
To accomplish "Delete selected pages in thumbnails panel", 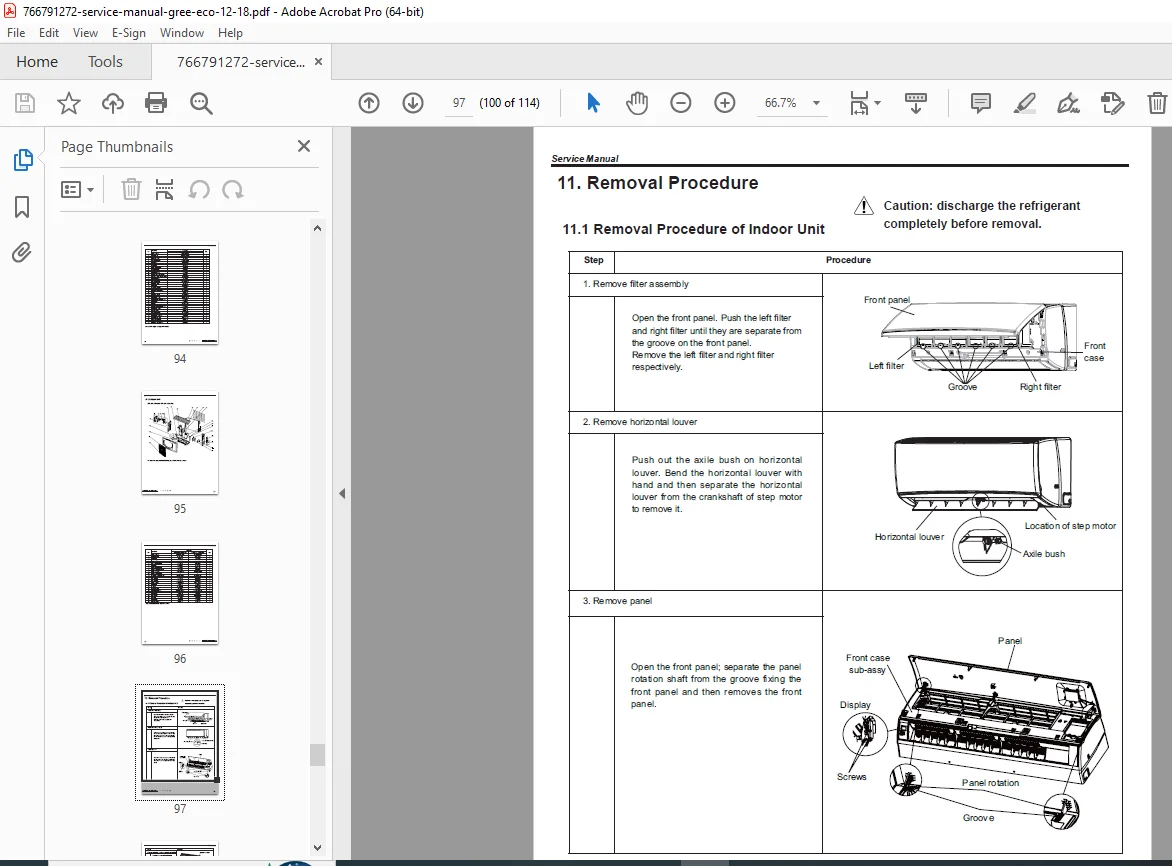I will [131, 190].
